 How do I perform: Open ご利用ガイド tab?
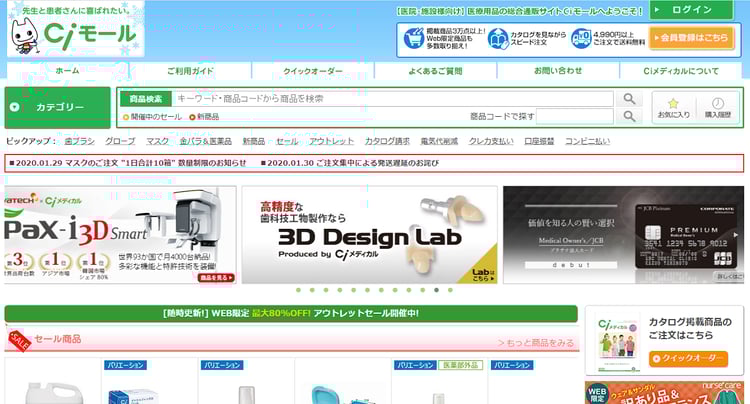190,71
